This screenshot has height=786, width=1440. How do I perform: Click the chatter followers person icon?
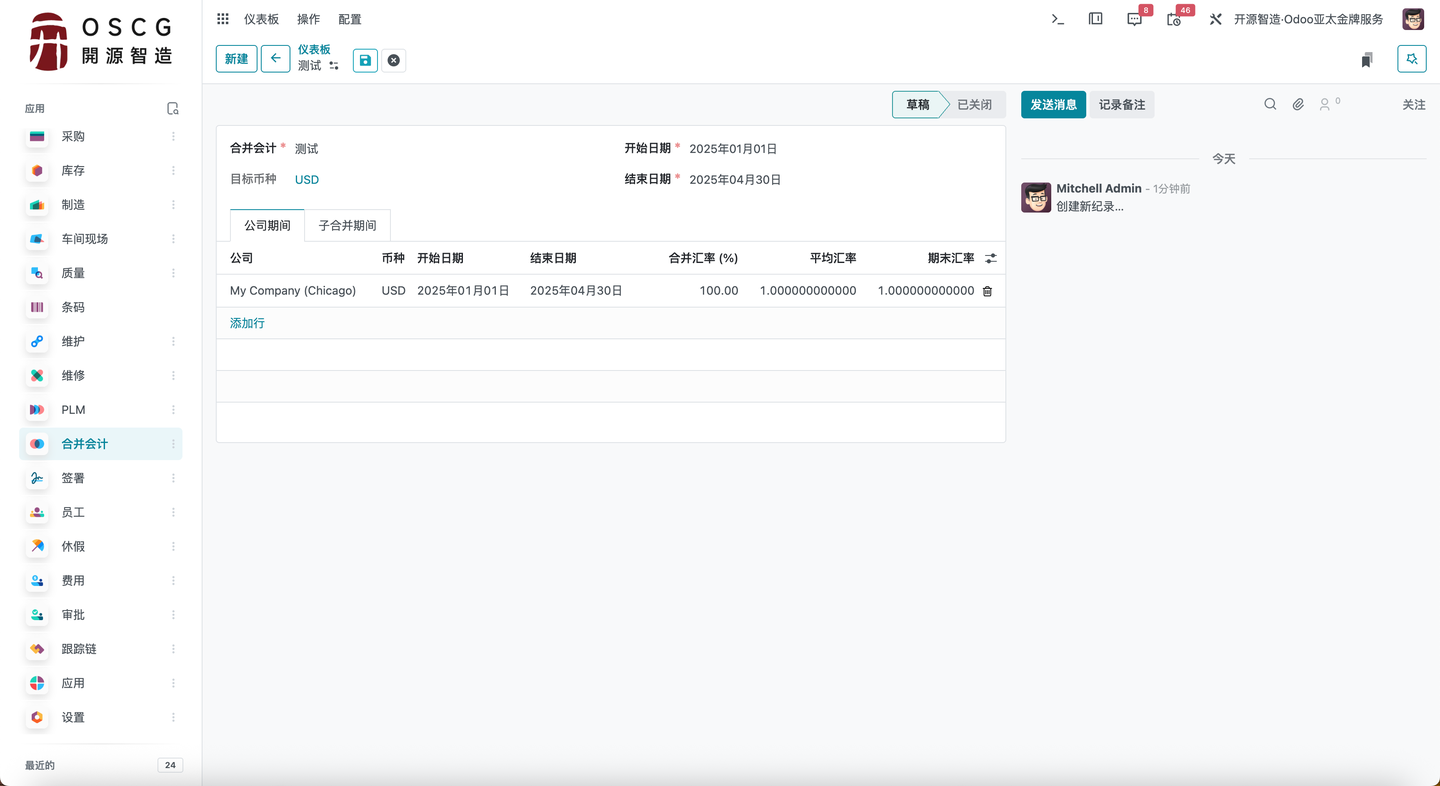(1326, 104)
